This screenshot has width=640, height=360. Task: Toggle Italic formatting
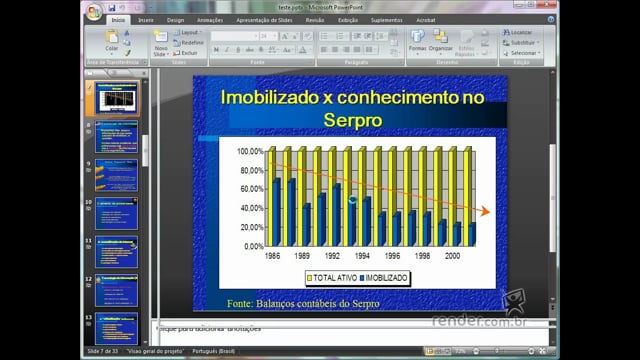tap(227, 50)
